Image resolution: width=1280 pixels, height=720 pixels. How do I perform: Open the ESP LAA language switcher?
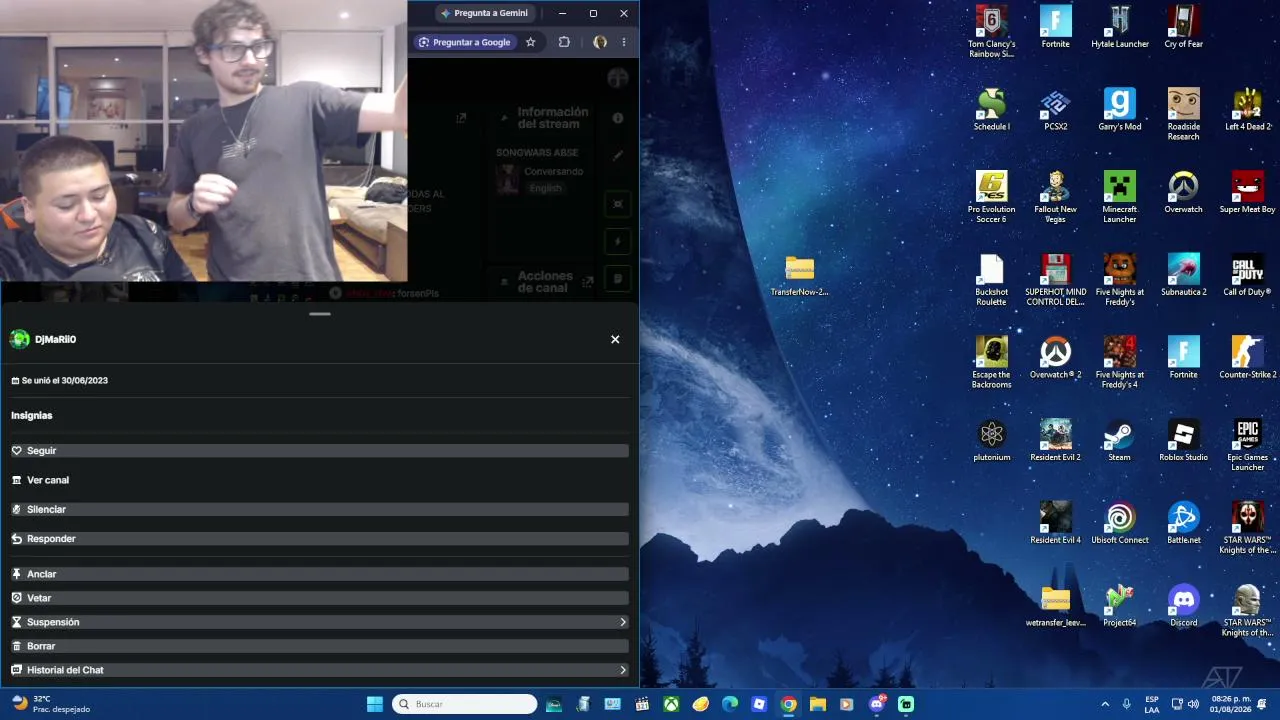1152,704
